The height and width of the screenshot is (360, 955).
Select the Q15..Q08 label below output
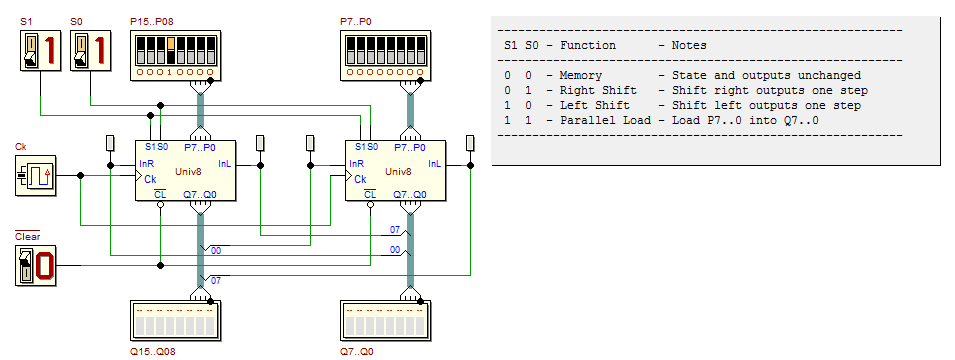click(x=153, y=351)
